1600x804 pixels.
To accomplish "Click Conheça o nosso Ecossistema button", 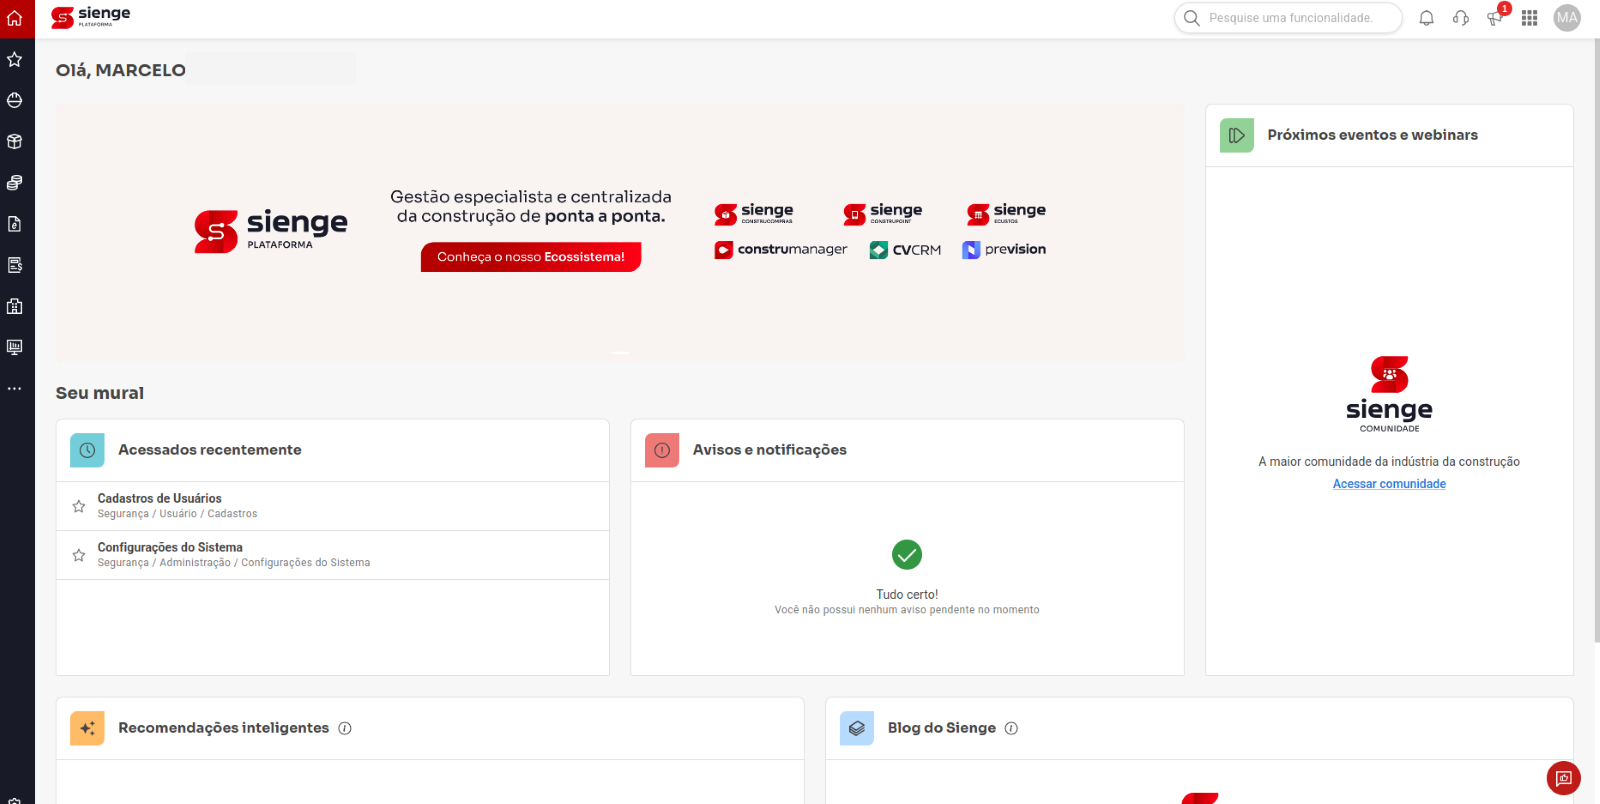I will tap(531, 257).
